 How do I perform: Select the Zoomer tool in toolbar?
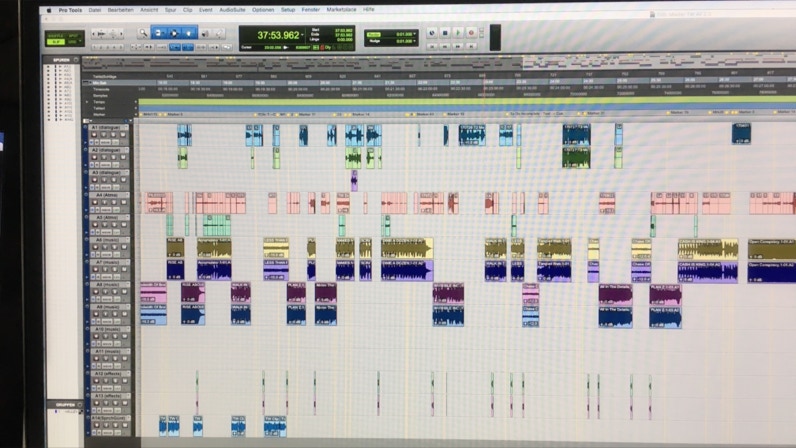143,33
